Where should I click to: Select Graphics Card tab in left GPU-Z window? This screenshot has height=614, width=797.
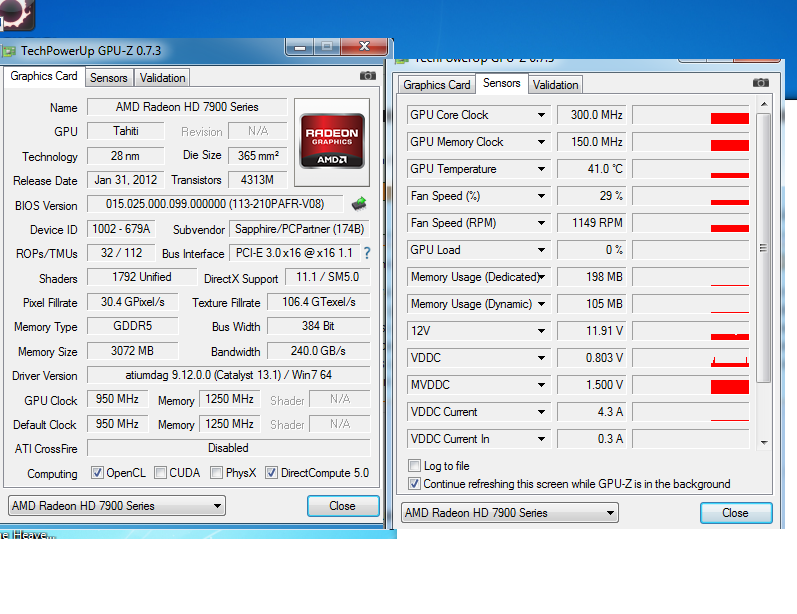(x=44, y=76)
